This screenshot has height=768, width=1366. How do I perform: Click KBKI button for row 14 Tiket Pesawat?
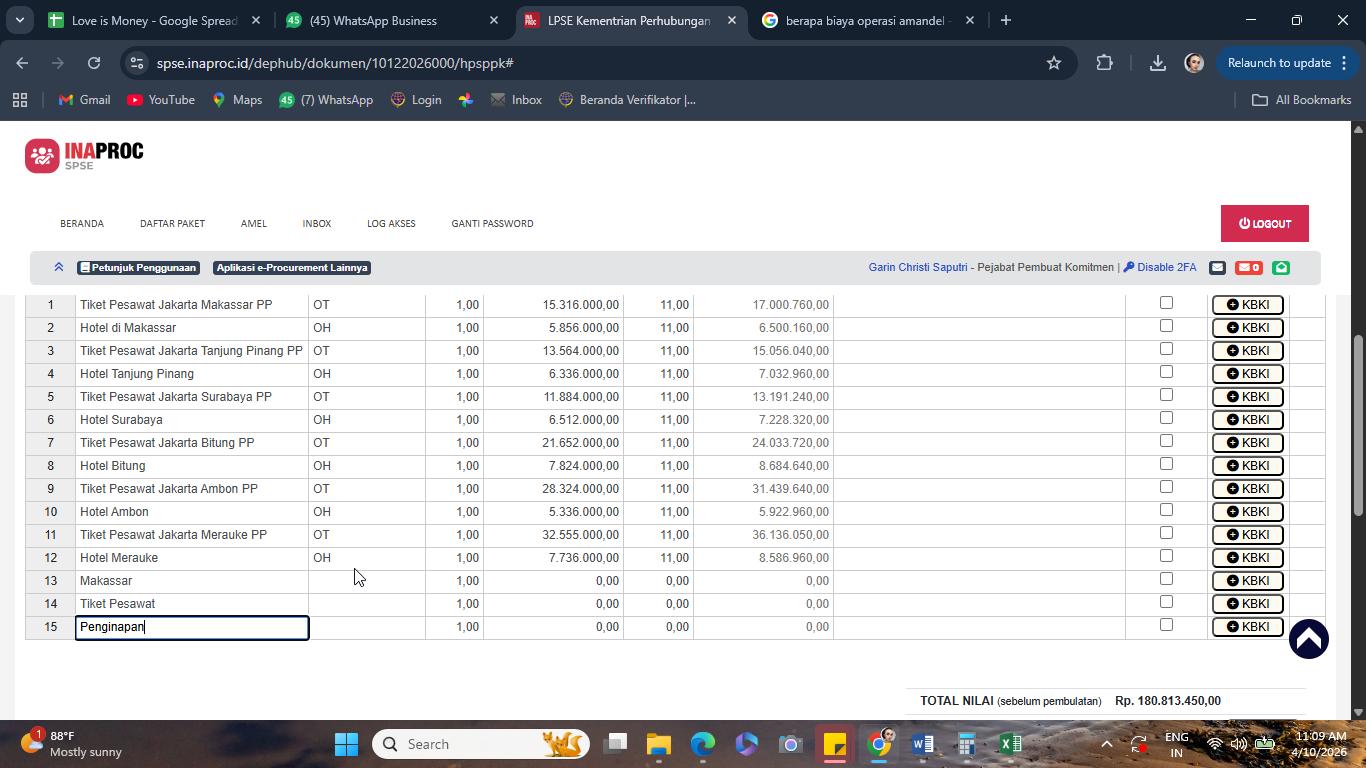(1247, 604)
